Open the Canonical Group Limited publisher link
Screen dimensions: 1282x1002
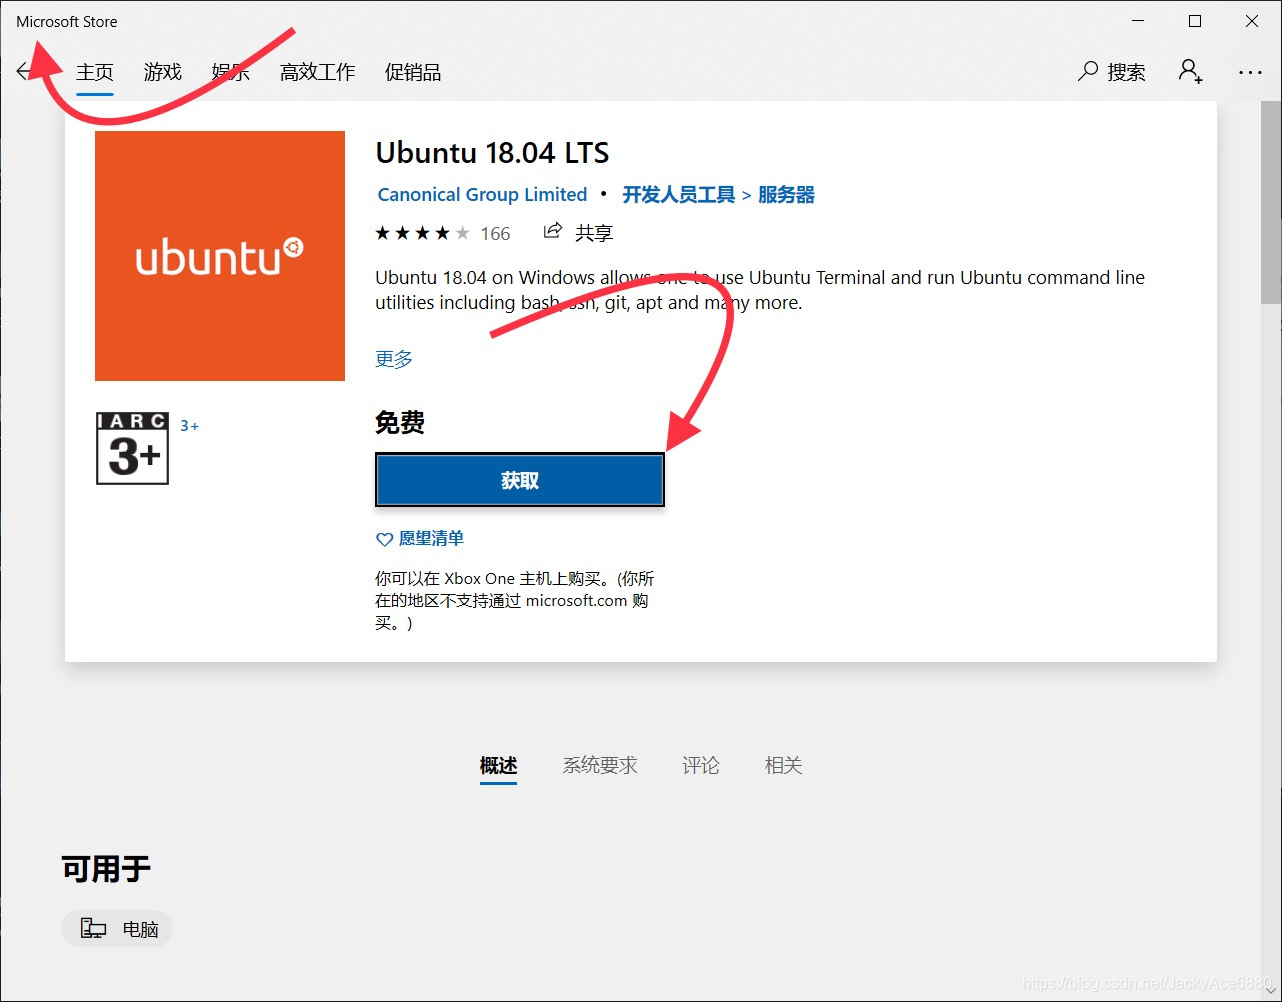(x=482, y=195)
